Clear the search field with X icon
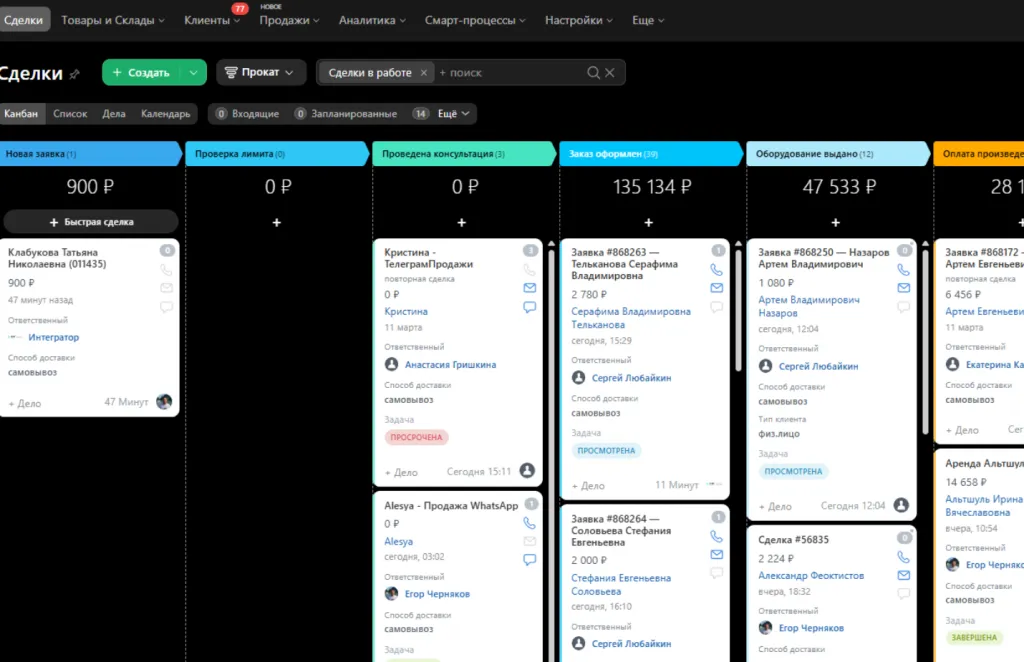Screen dimensions: 1024x662 pos(609,72)
